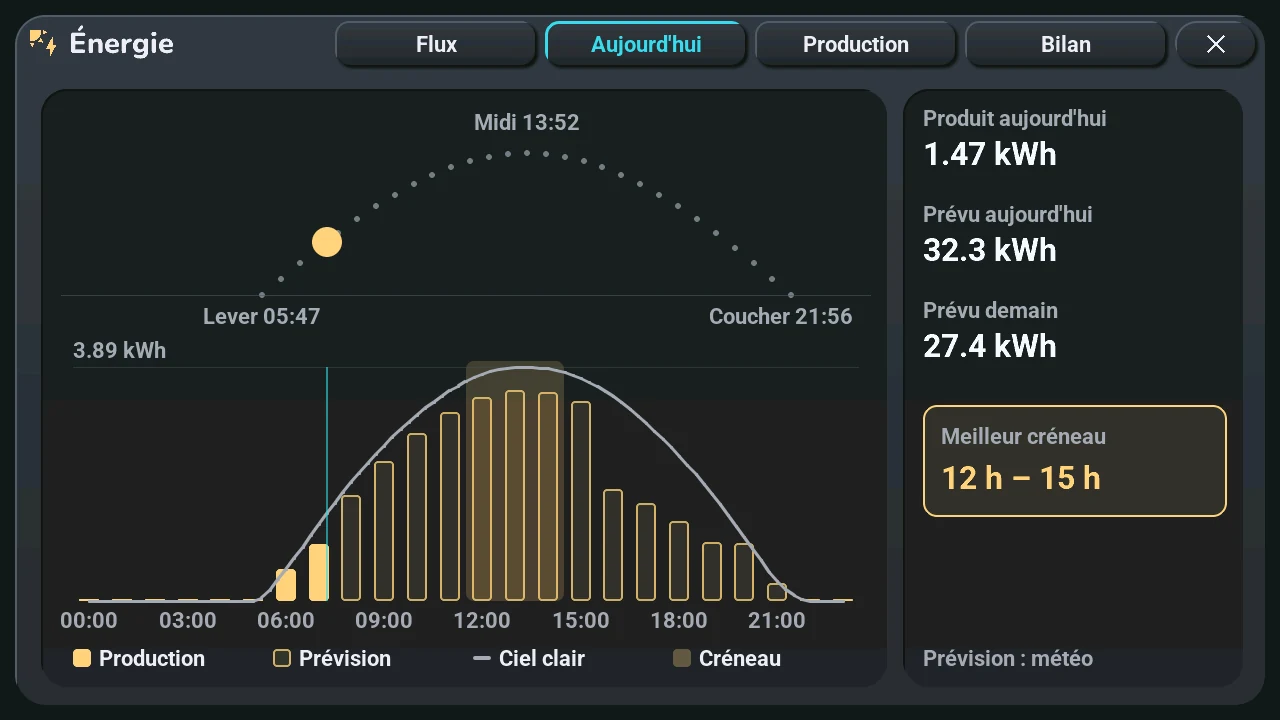Screen dimensions: 1280x720
Task: Click the "03:00" time axis label
Action: click(x=188, y=620)
